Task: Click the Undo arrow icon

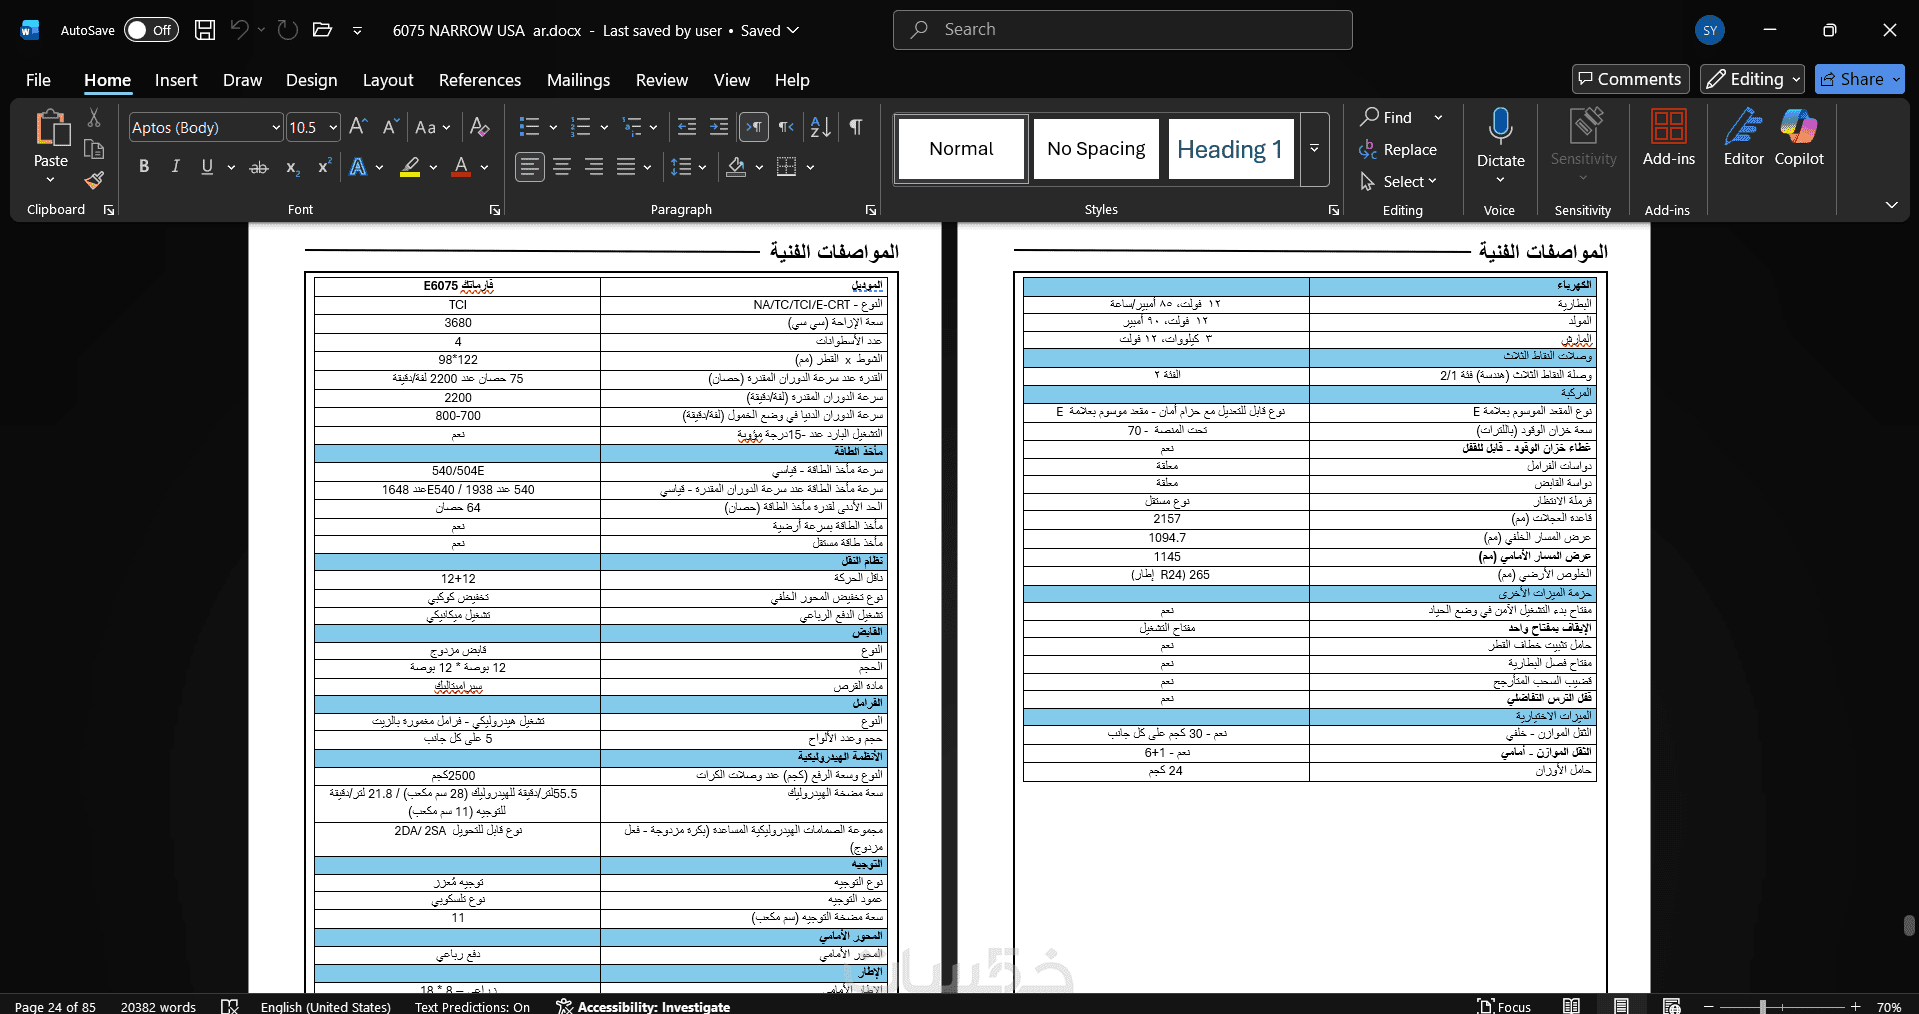Action: (x=239, y=30)
